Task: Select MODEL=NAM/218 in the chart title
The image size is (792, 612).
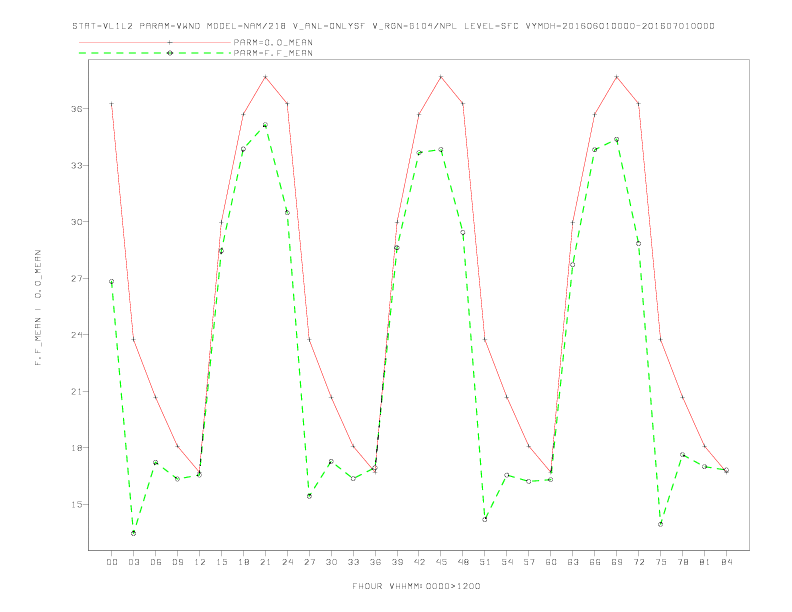Action: 246,26
